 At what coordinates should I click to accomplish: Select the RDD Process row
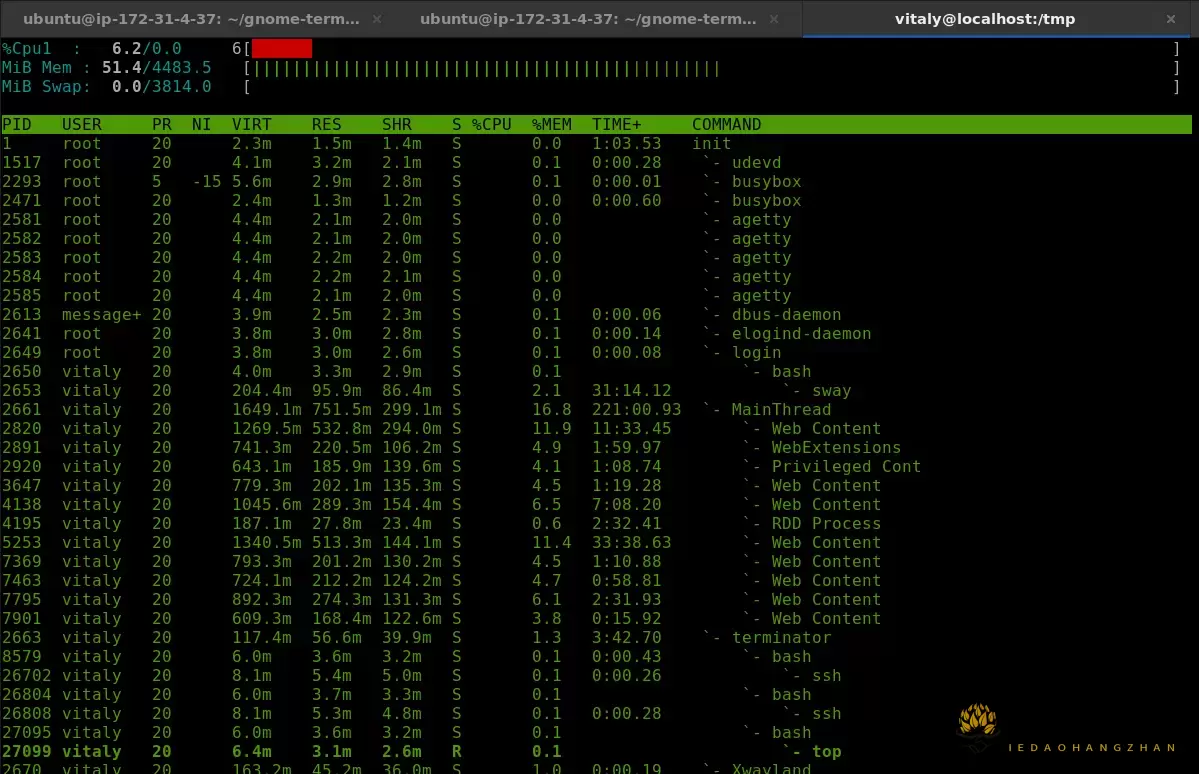click(596, 524)
